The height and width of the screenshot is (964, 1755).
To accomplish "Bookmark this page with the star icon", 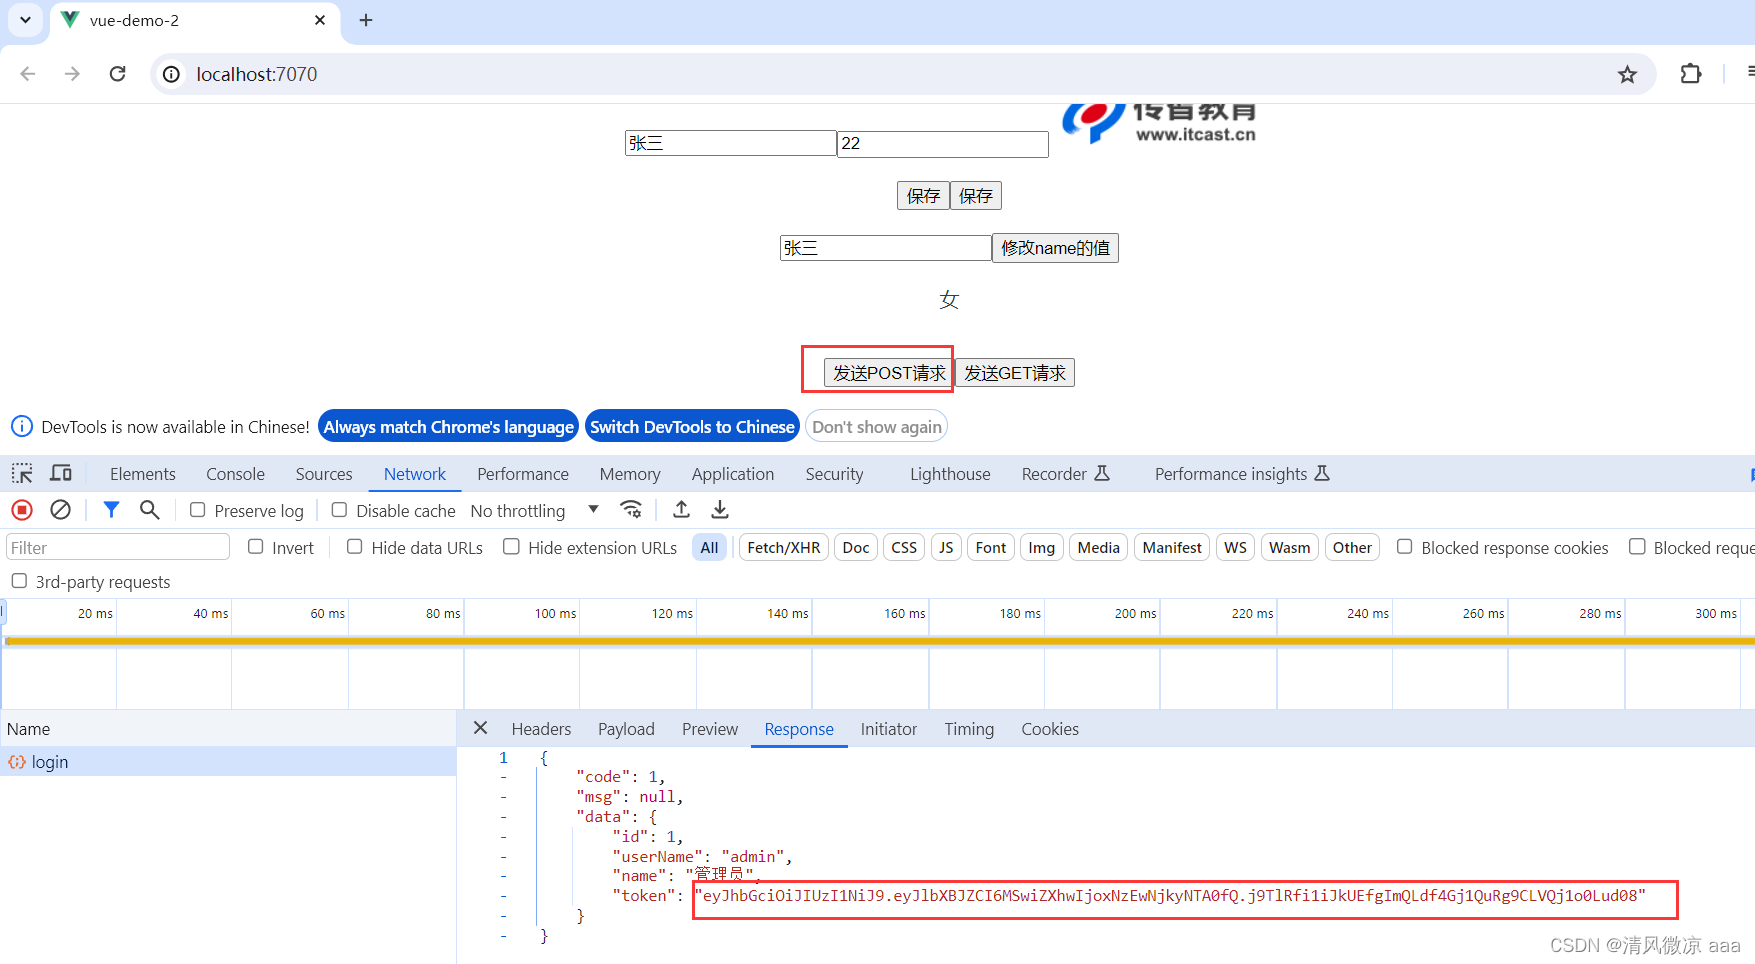I will point(1627,74).
